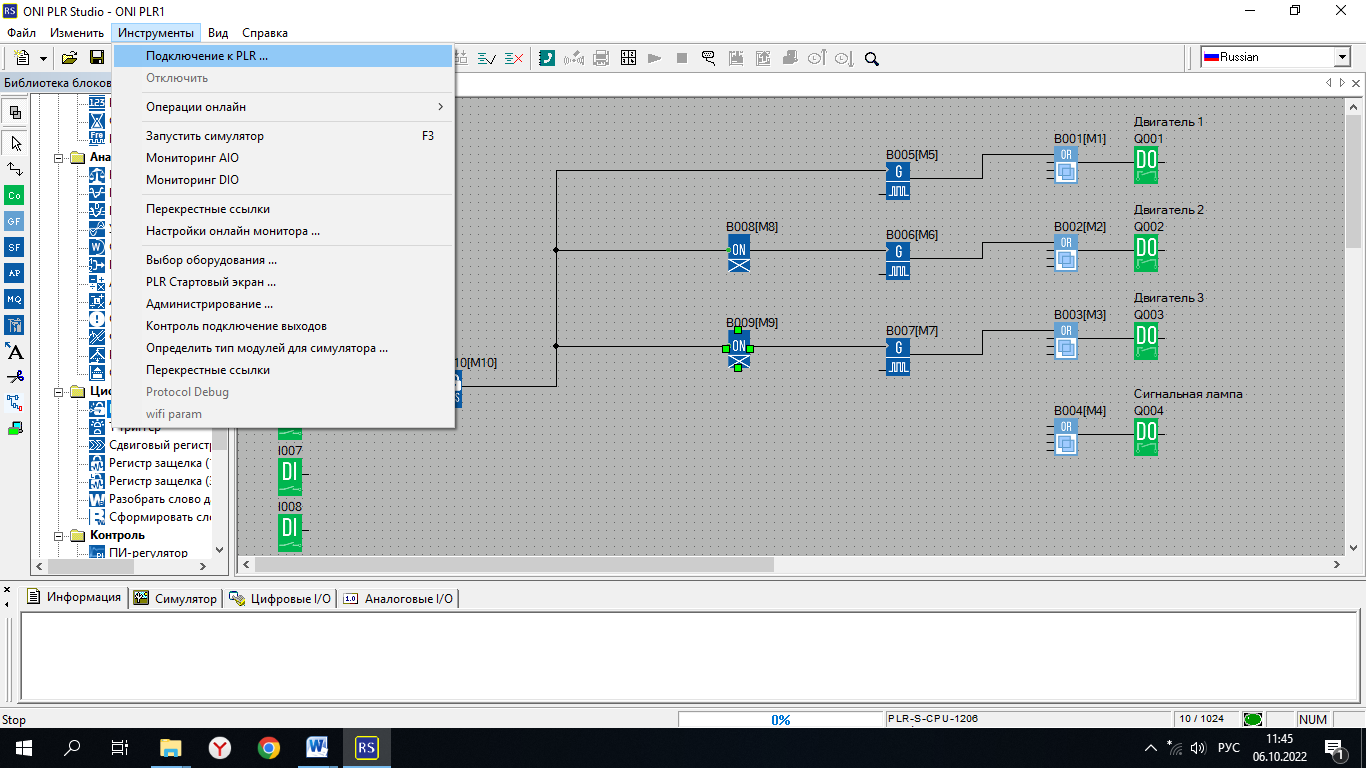The image size is (1366, 768).
Task: Choose Администрирование menu entry
Action: 283,304
